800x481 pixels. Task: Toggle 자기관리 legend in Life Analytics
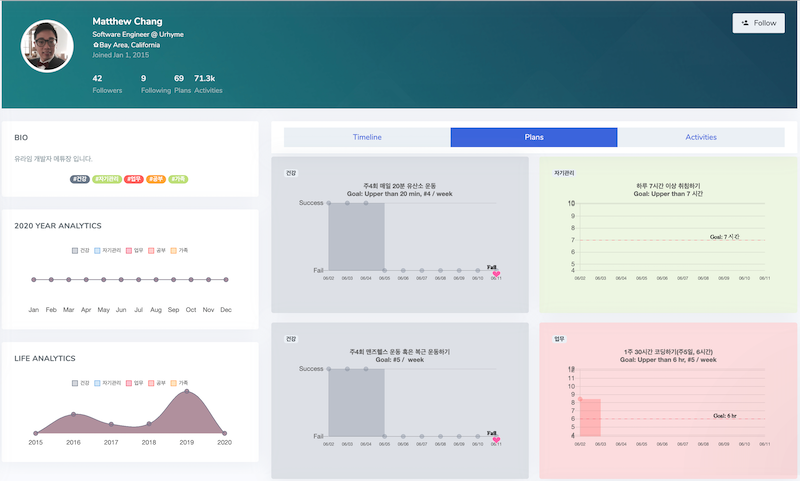(x=108, y=383)
